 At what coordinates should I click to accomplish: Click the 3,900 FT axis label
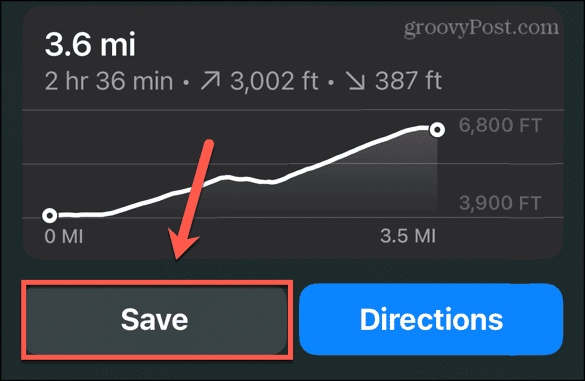coord(500,203)
